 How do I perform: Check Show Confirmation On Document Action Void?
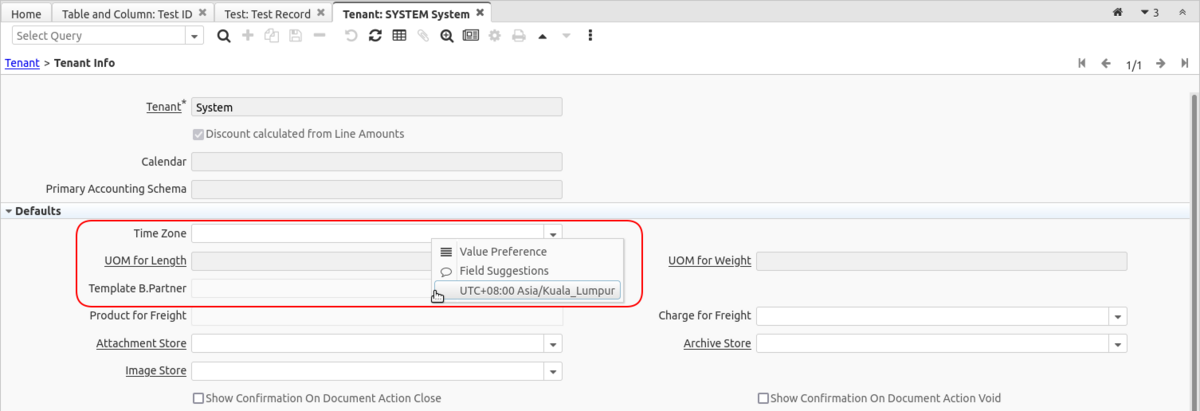click(x=764, y=398)
